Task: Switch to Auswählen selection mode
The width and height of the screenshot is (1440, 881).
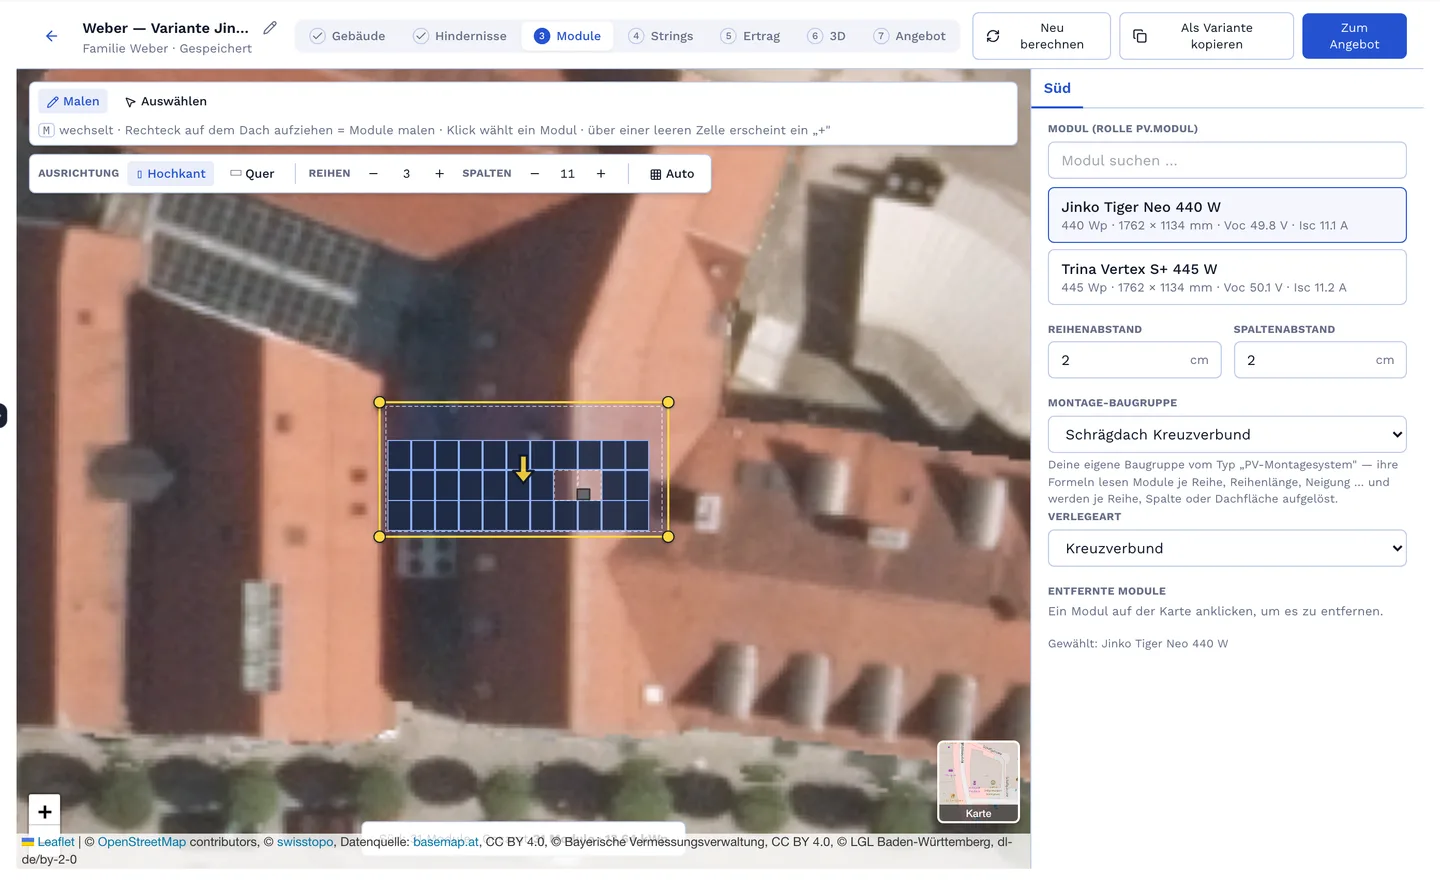Action: (x=166, y=101)
